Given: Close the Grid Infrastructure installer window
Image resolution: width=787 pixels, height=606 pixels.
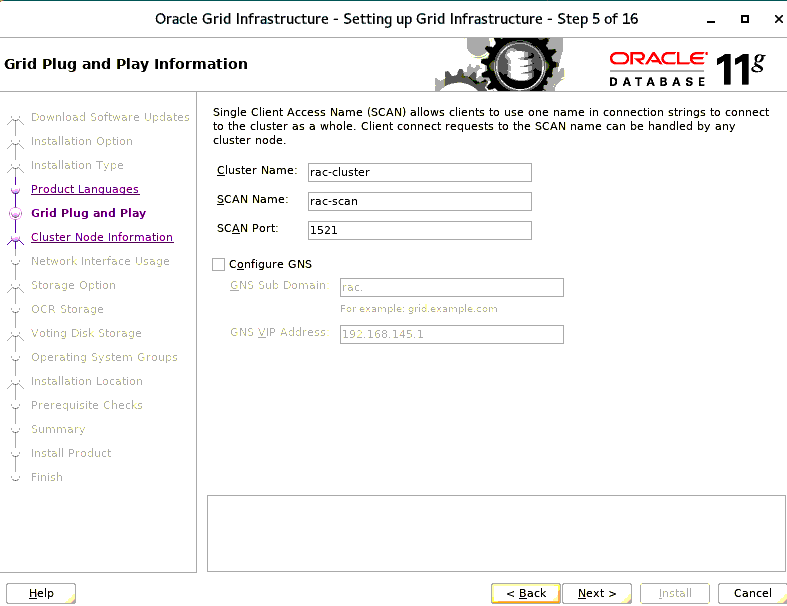Looking at the screenshot, I should 772,19.
